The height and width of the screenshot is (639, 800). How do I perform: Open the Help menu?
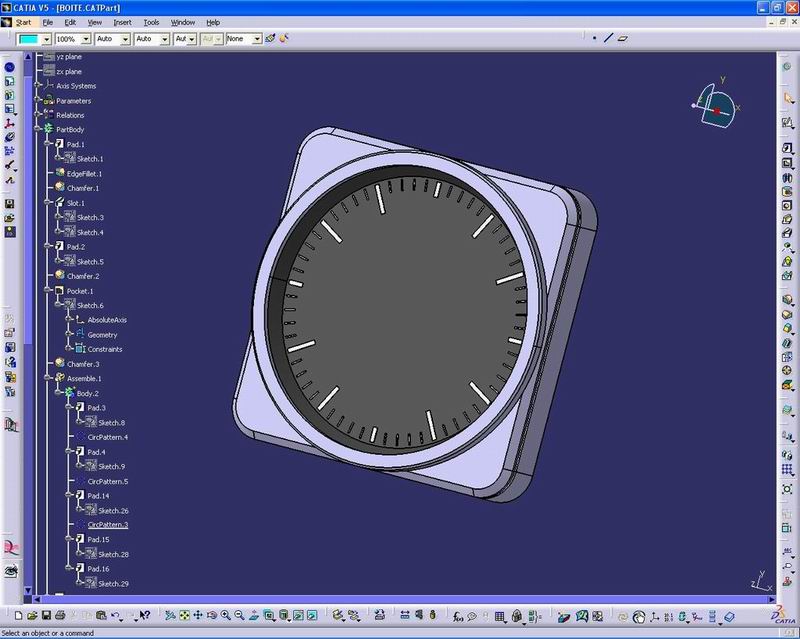coord(213,22)
